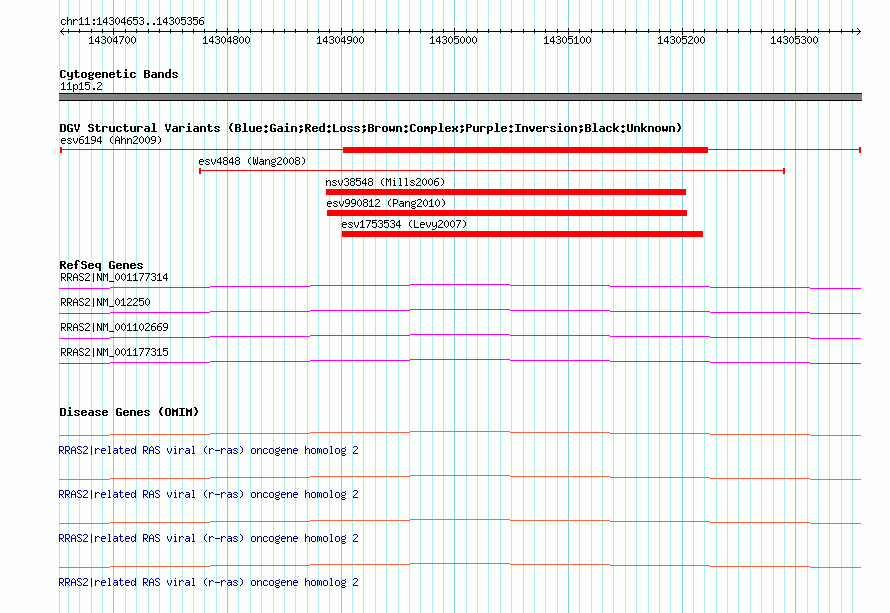
Task: Click the red loss bar of esv990812
Action: tap(507, 213)
